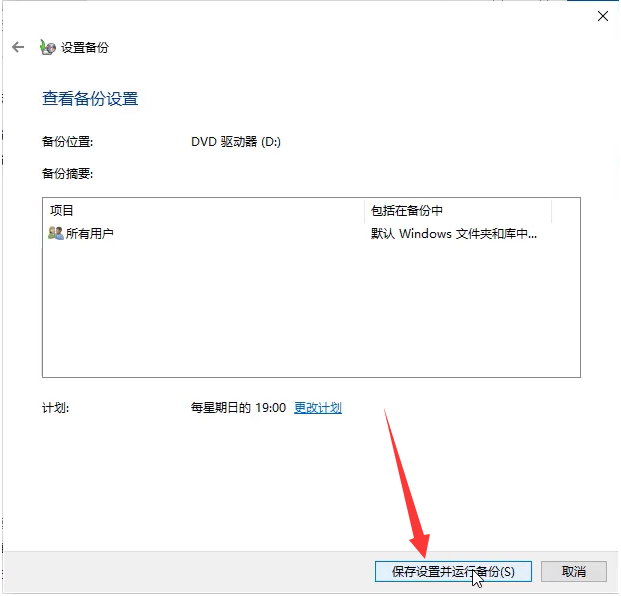Click the 计划 label

[55, 408]
